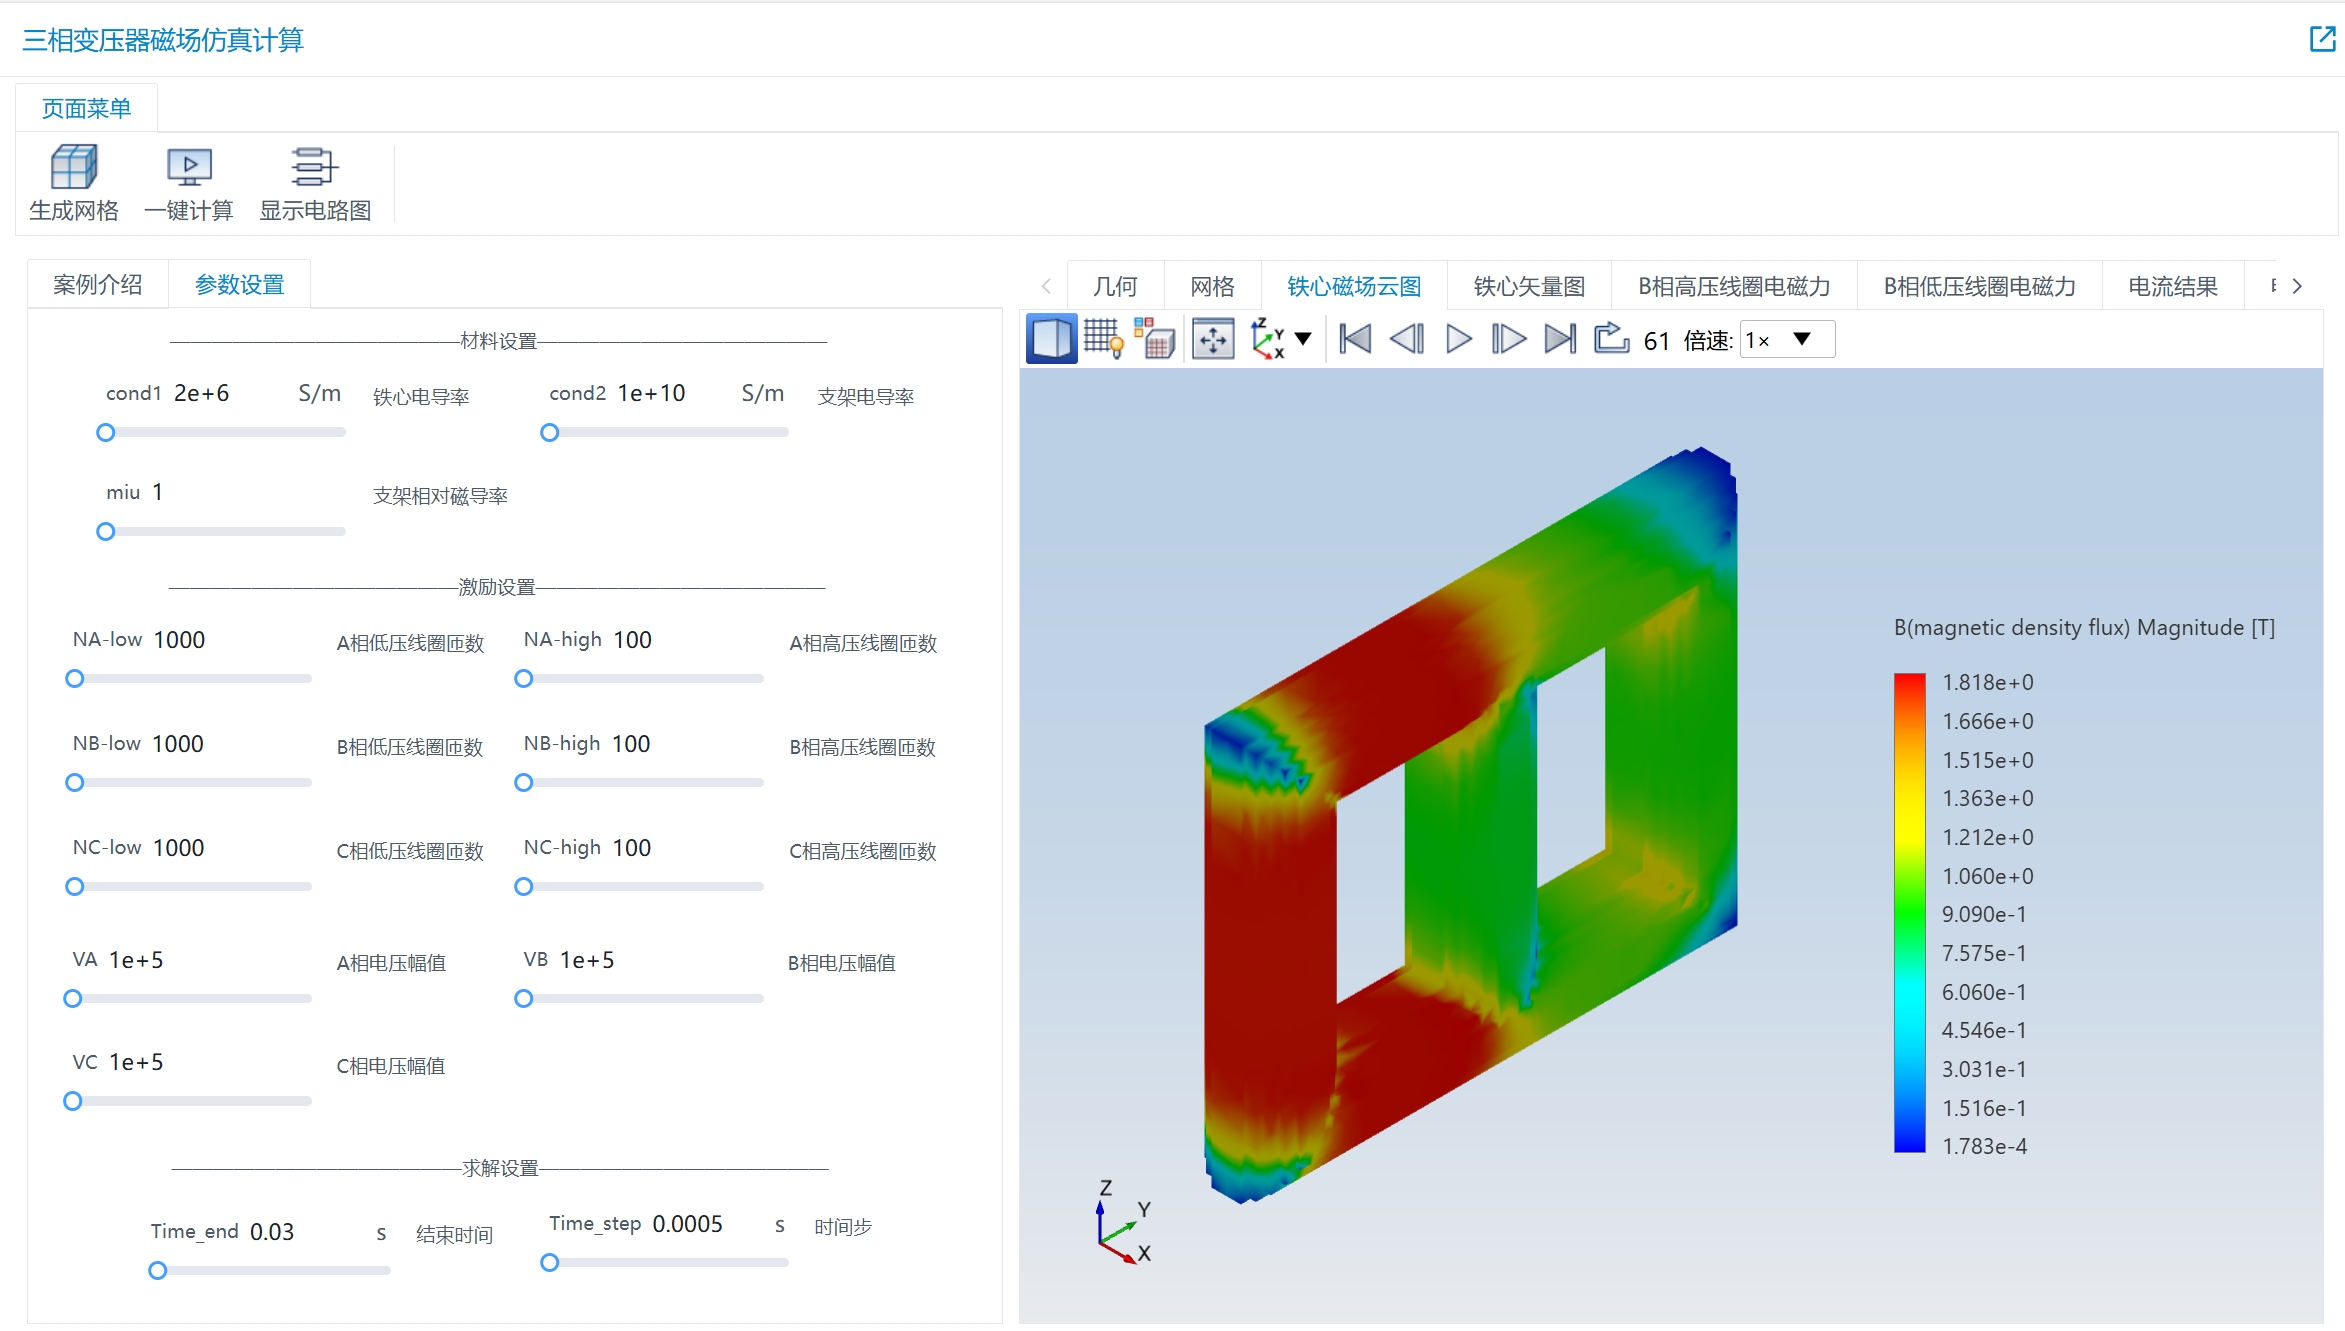Open the 电流结果 tab

coord(2172,287)
